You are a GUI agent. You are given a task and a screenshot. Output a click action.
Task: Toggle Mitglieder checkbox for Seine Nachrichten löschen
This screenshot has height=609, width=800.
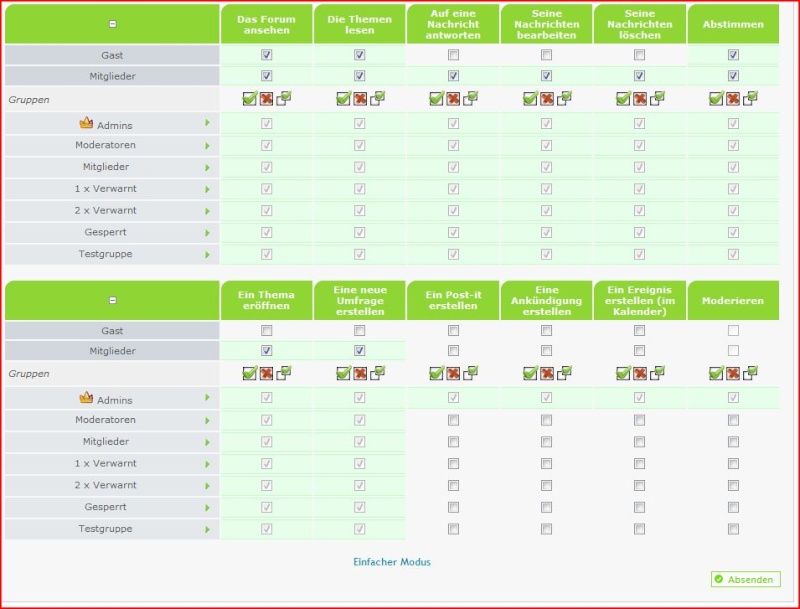639,75
